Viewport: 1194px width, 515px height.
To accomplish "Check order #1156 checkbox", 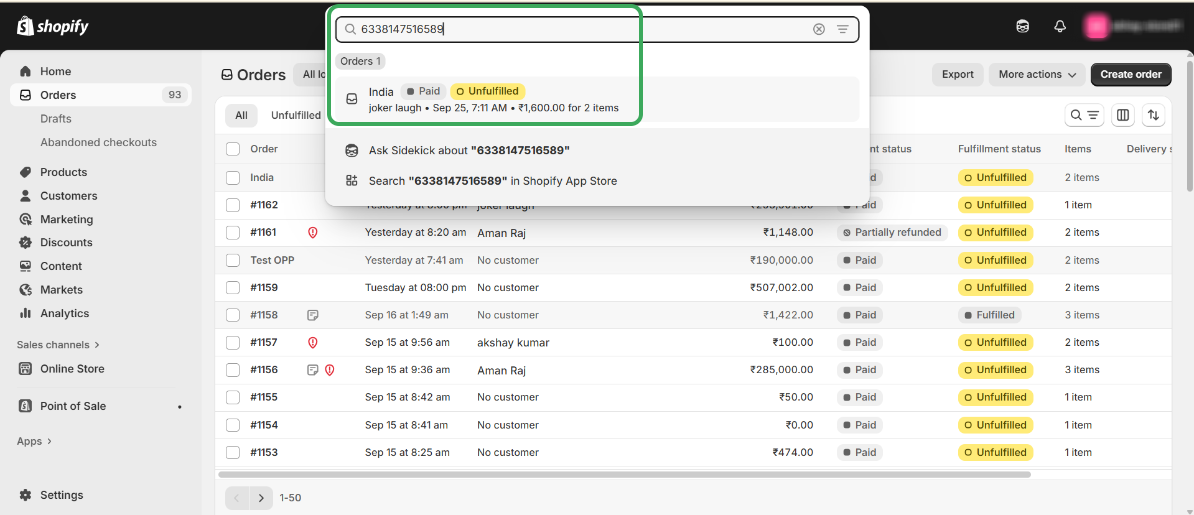I will (233, 369).
